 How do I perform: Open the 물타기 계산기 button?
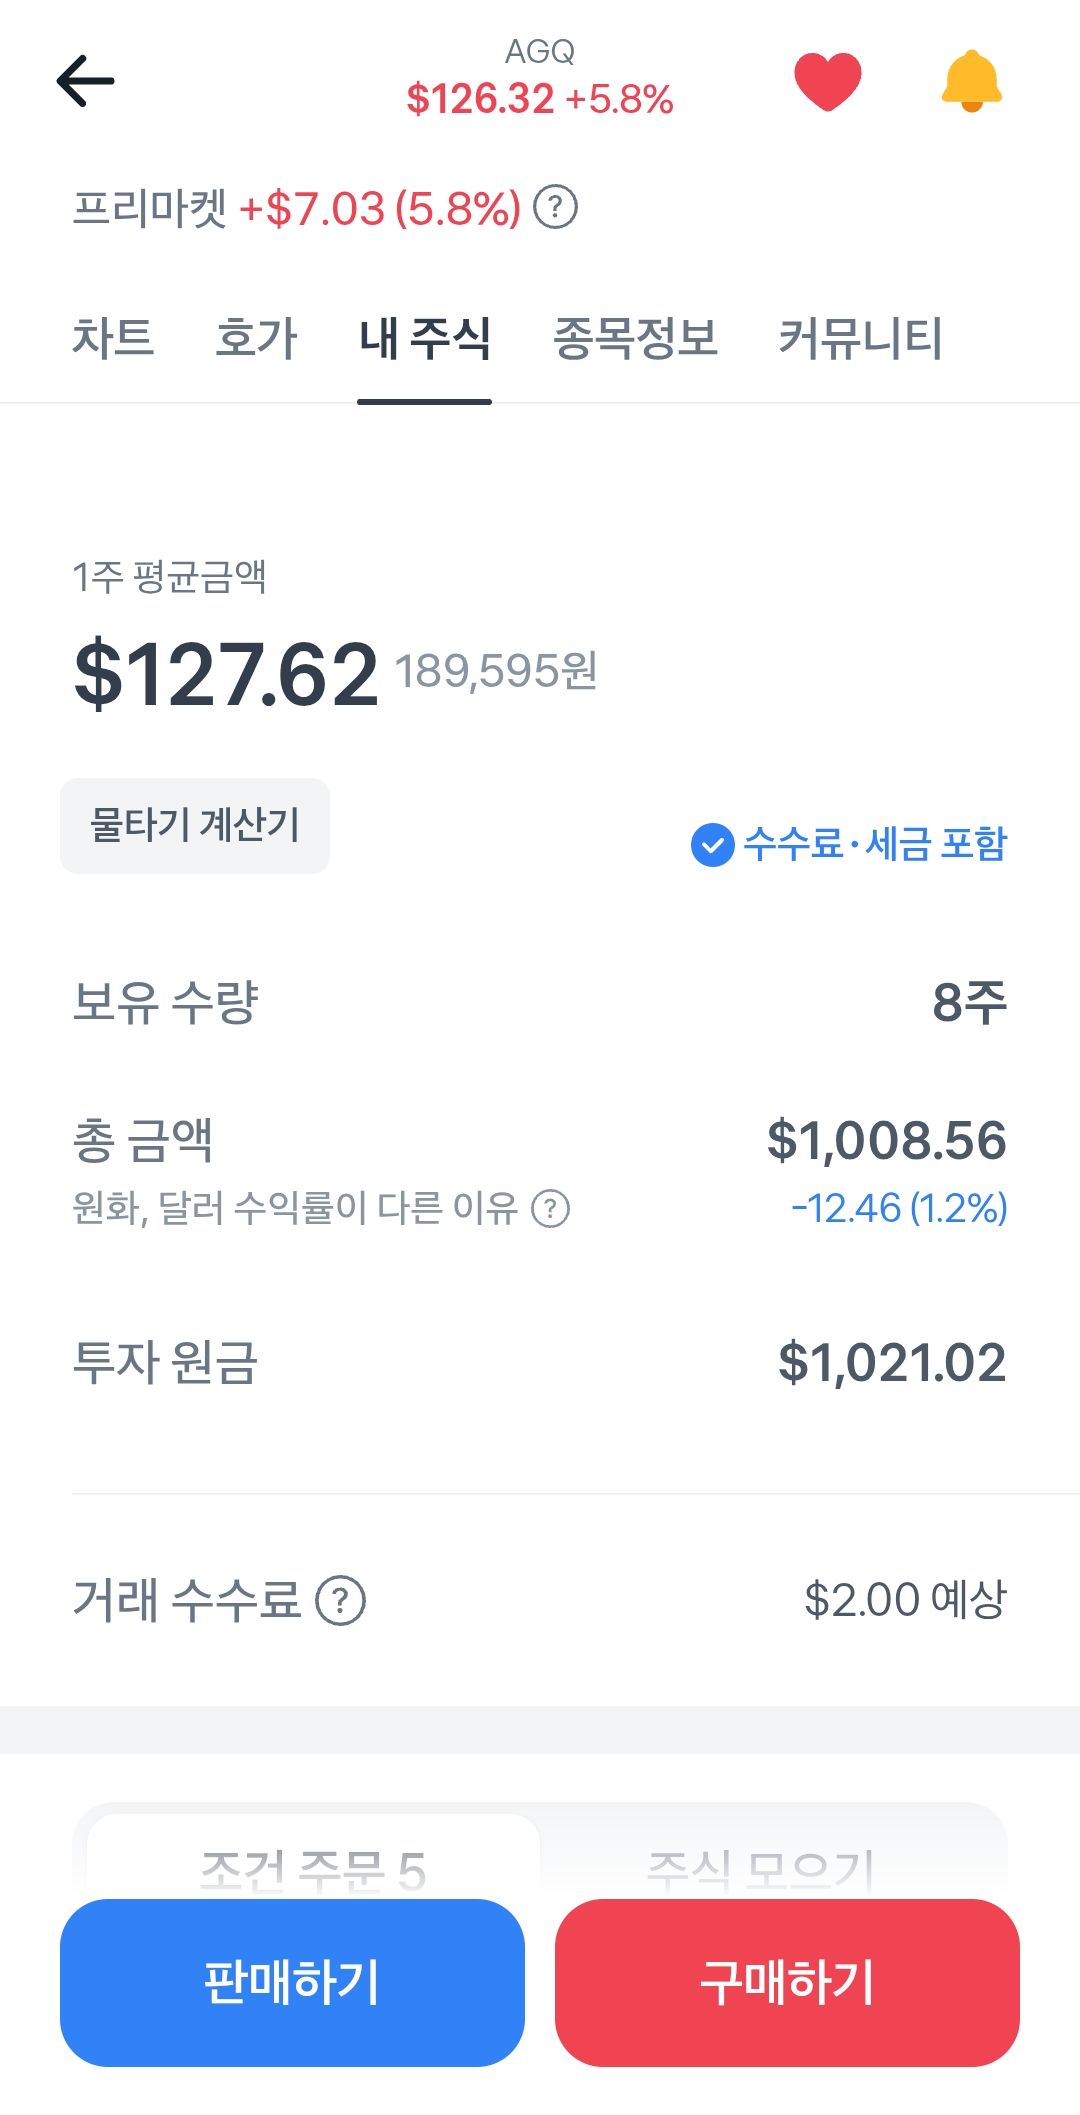[x=195, y=826]
